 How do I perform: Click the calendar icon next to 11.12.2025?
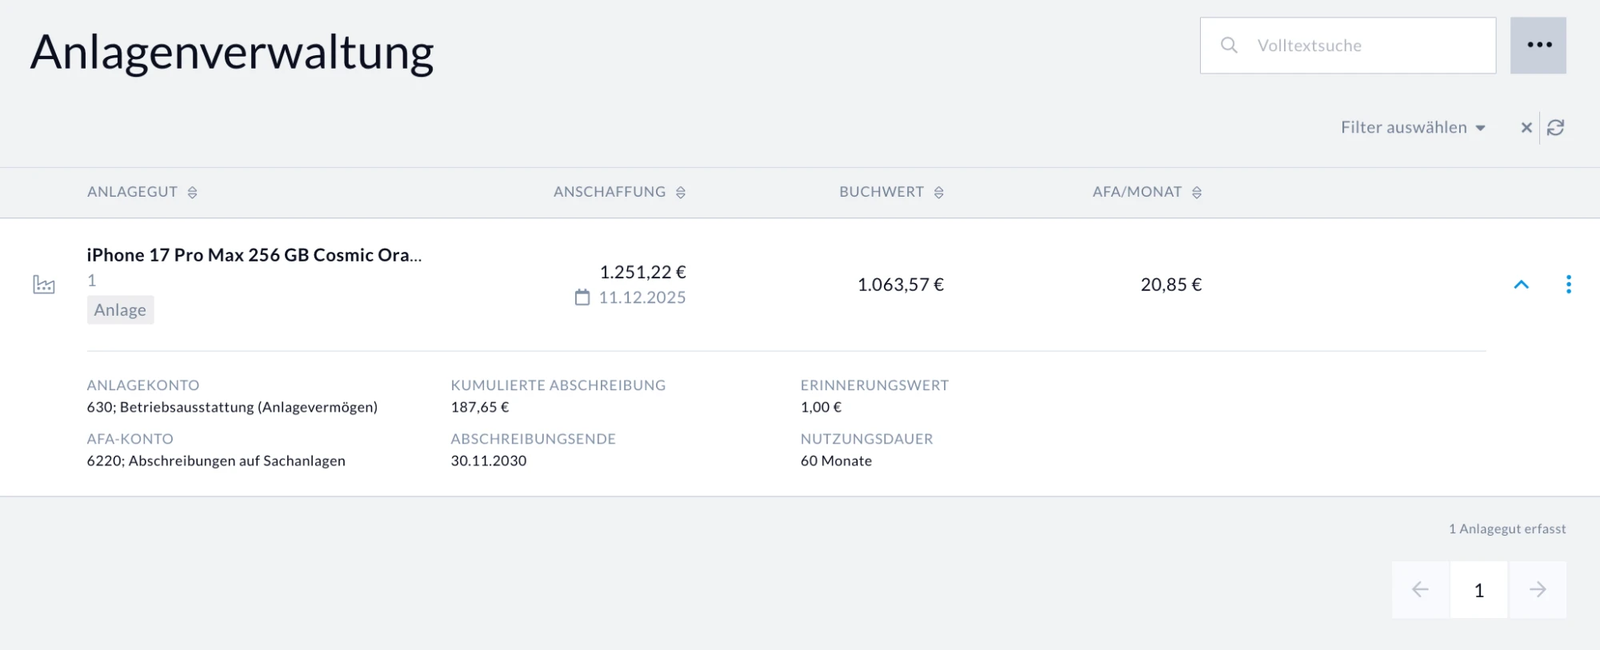pos(582,297)
